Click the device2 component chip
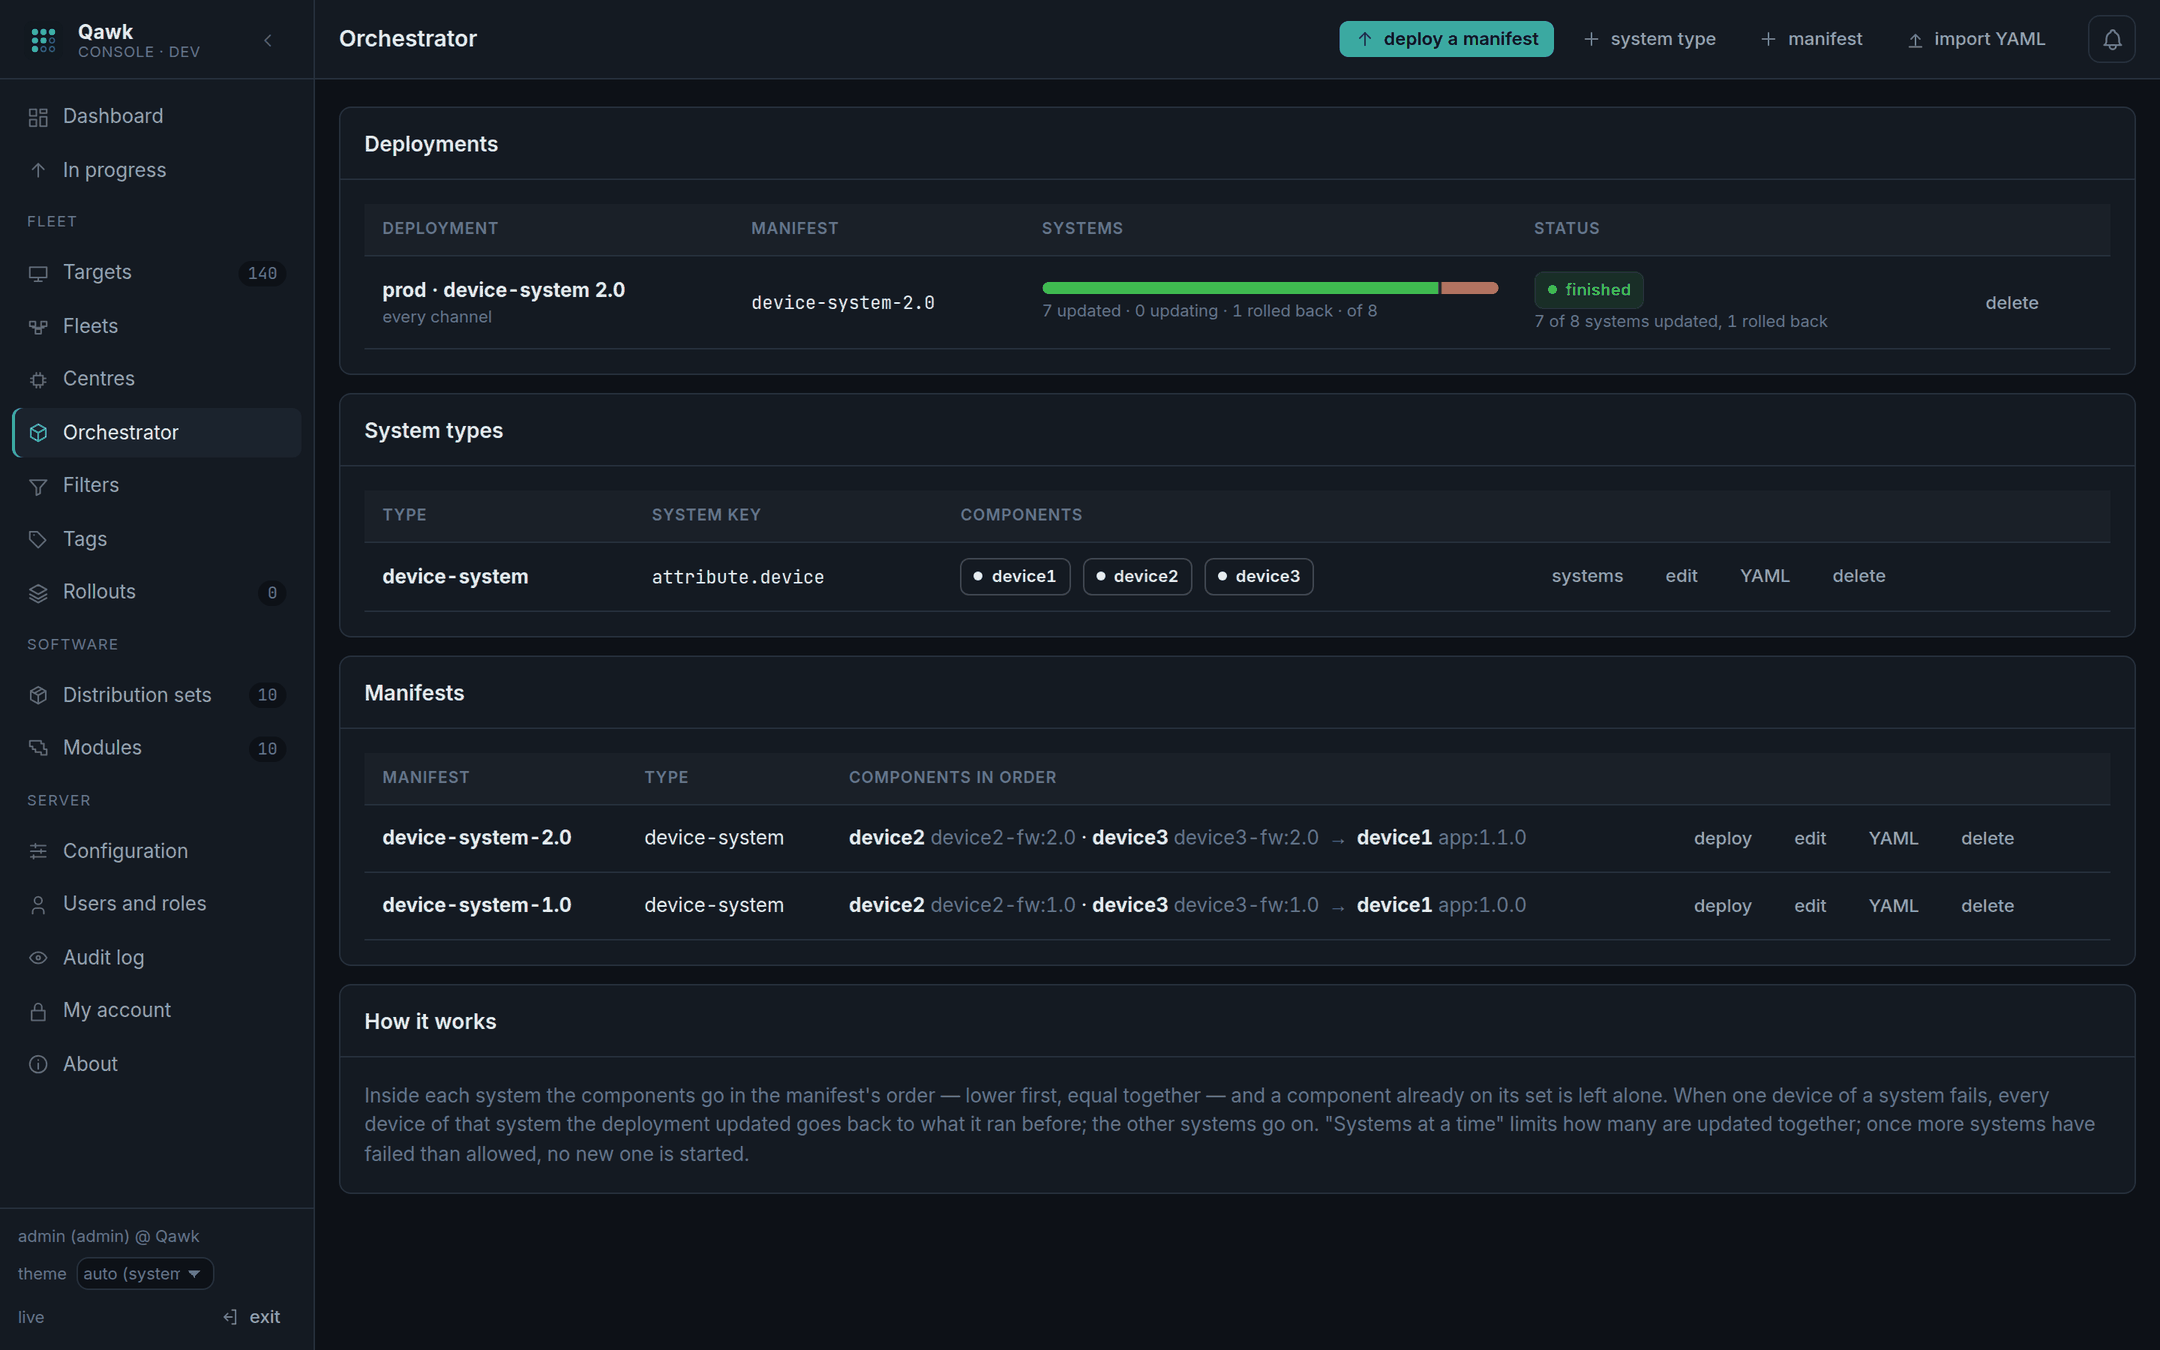2160x1350 pixels. pyautogui.click(x=1137, y=577)
